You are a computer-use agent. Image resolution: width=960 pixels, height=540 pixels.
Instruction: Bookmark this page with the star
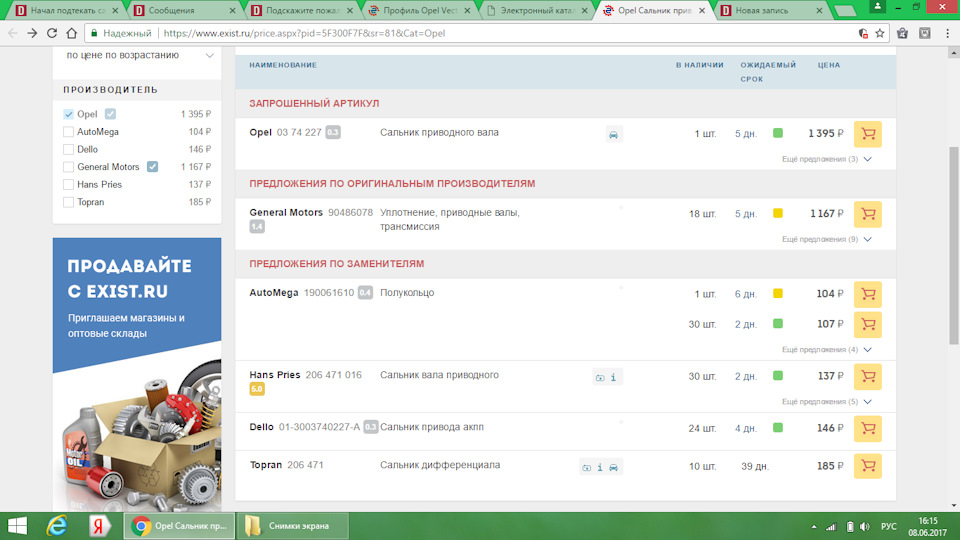880,33
